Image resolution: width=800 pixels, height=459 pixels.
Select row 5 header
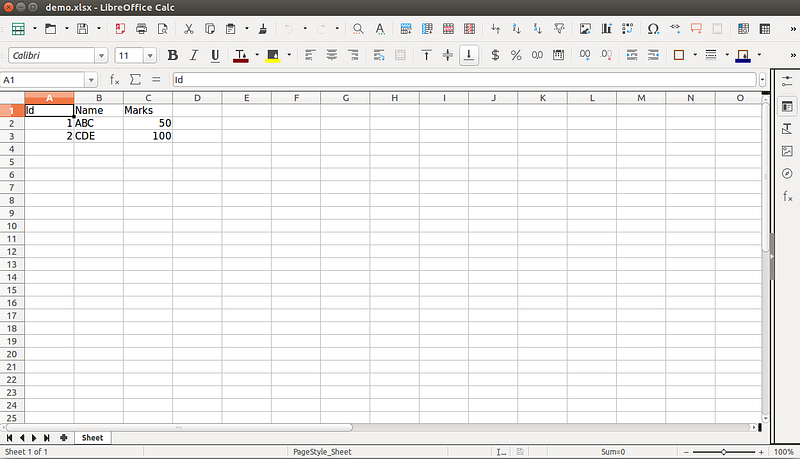click(12, 162)
